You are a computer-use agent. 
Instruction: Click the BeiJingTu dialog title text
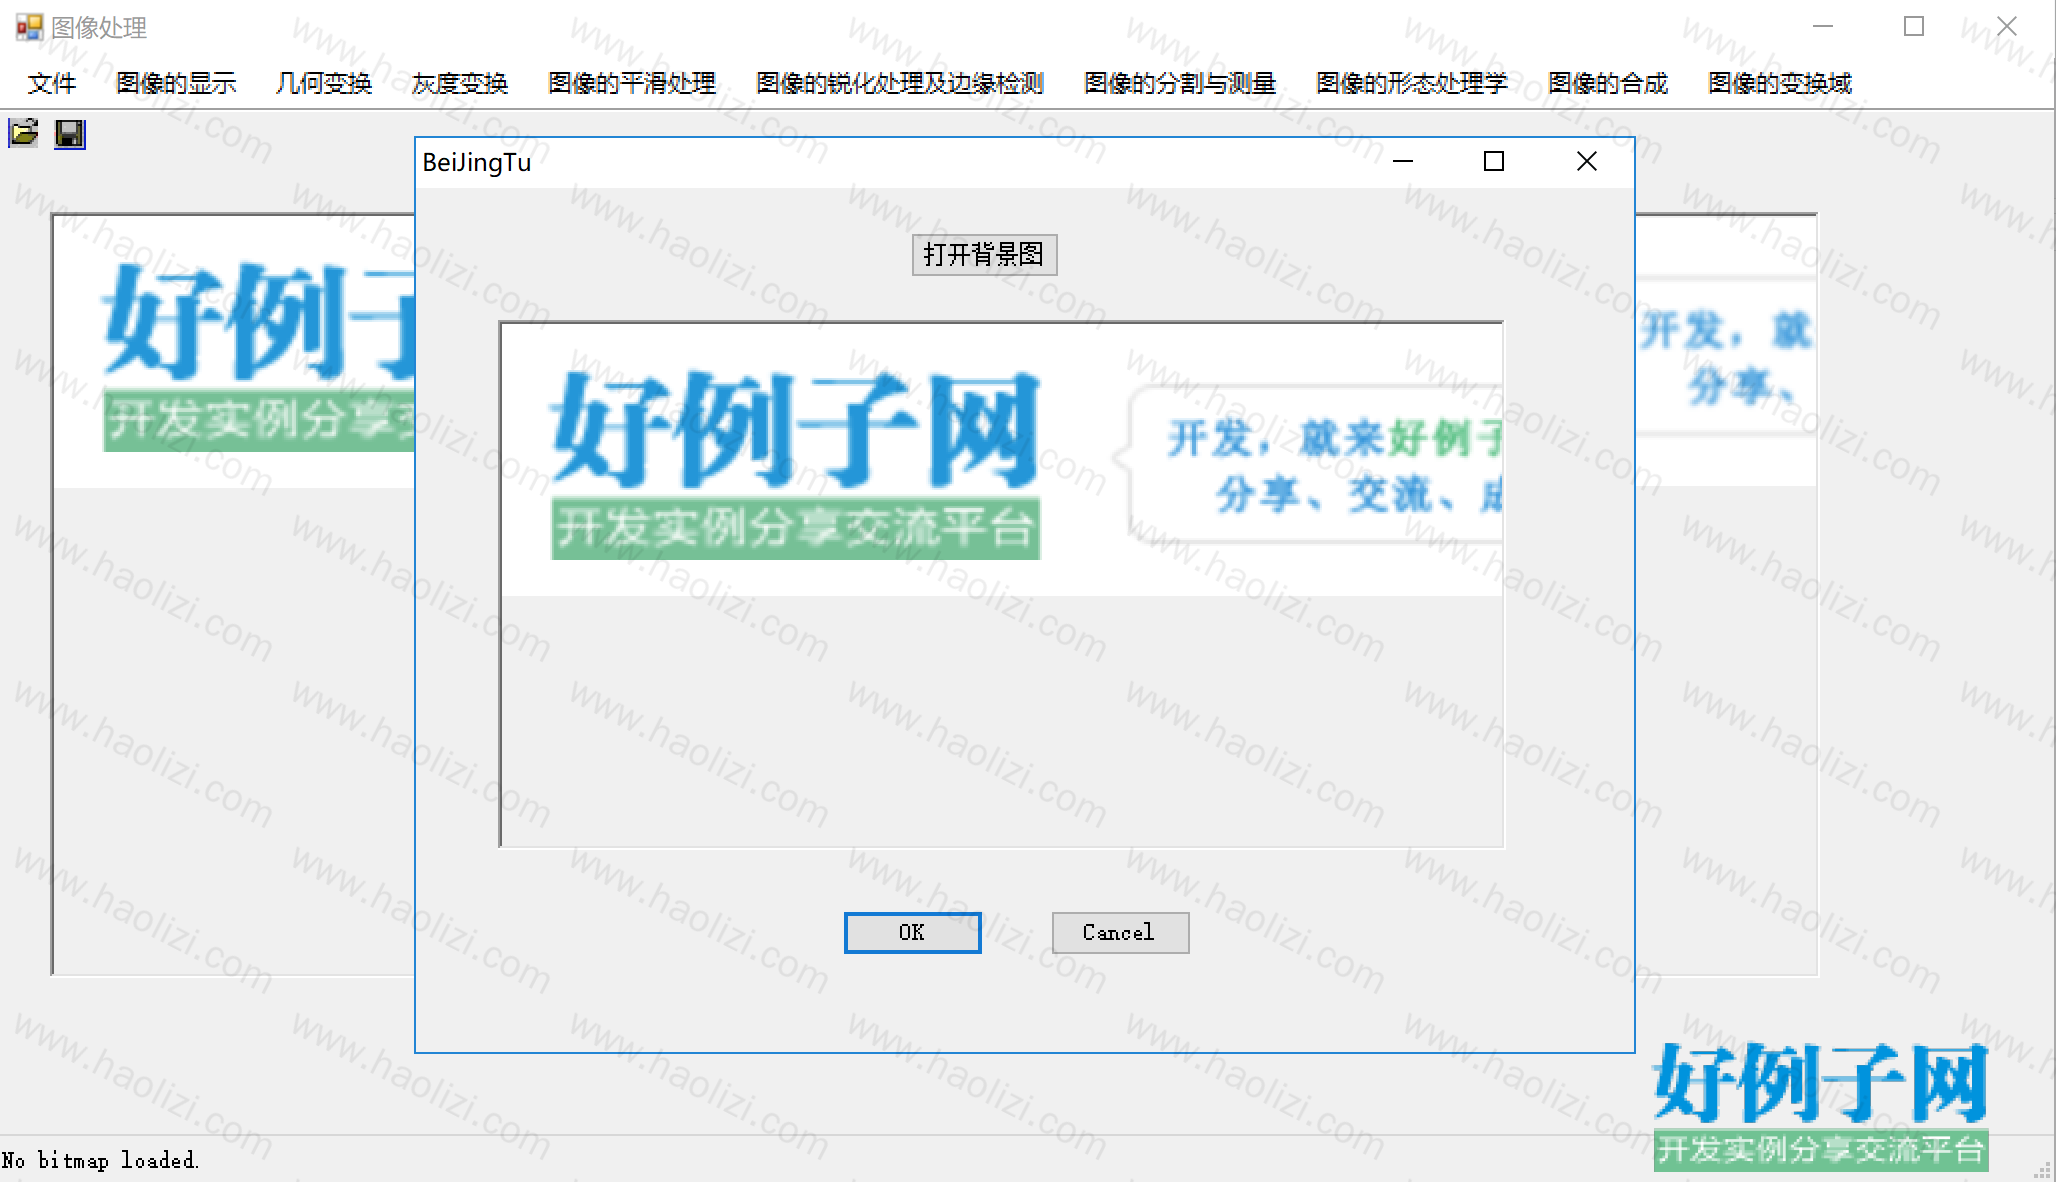pyautogui.click(x=477, y=163)
